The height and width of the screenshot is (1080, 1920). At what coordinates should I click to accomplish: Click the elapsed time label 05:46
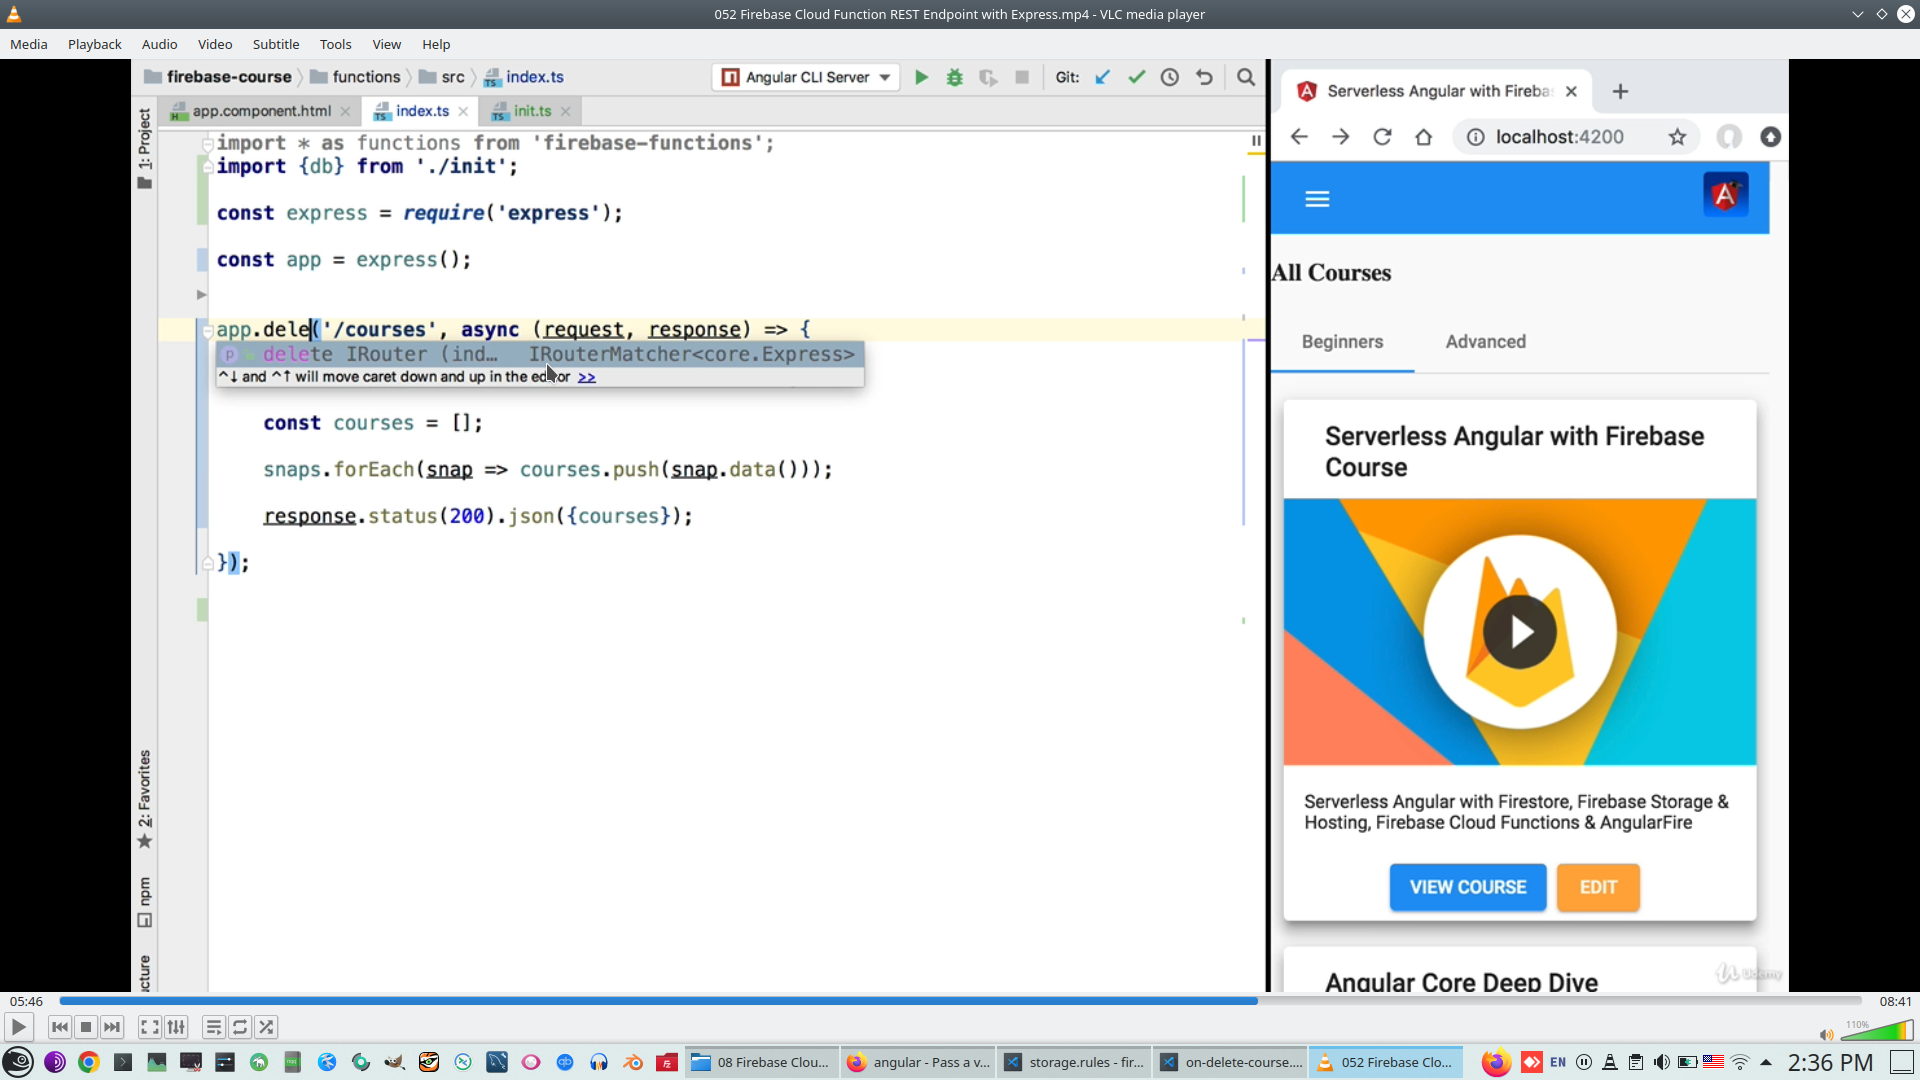[x=26, y=1001]
